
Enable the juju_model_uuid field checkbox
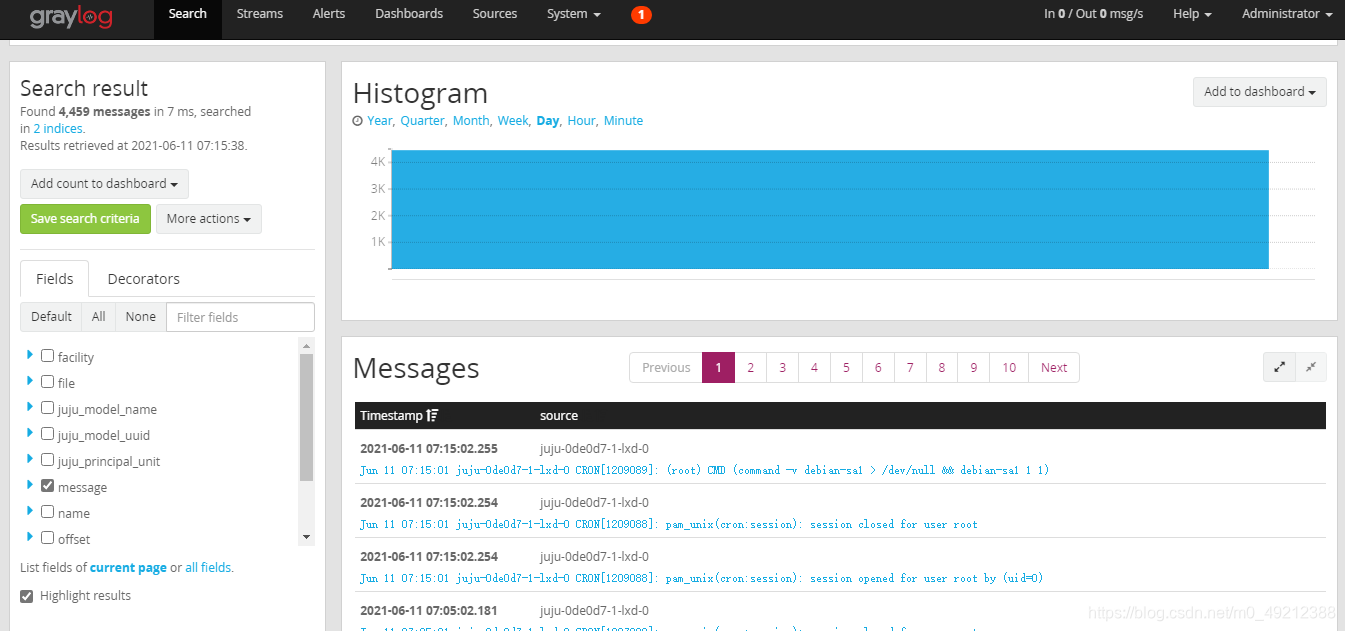point(47,433)
